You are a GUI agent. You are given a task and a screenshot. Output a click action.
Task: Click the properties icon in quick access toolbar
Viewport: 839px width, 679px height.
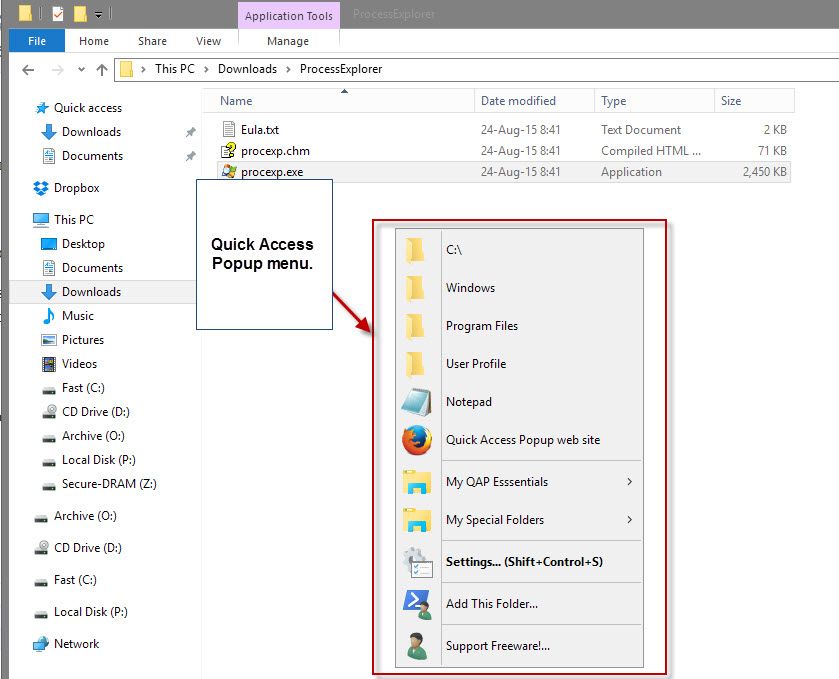click(x=58, y=13)
